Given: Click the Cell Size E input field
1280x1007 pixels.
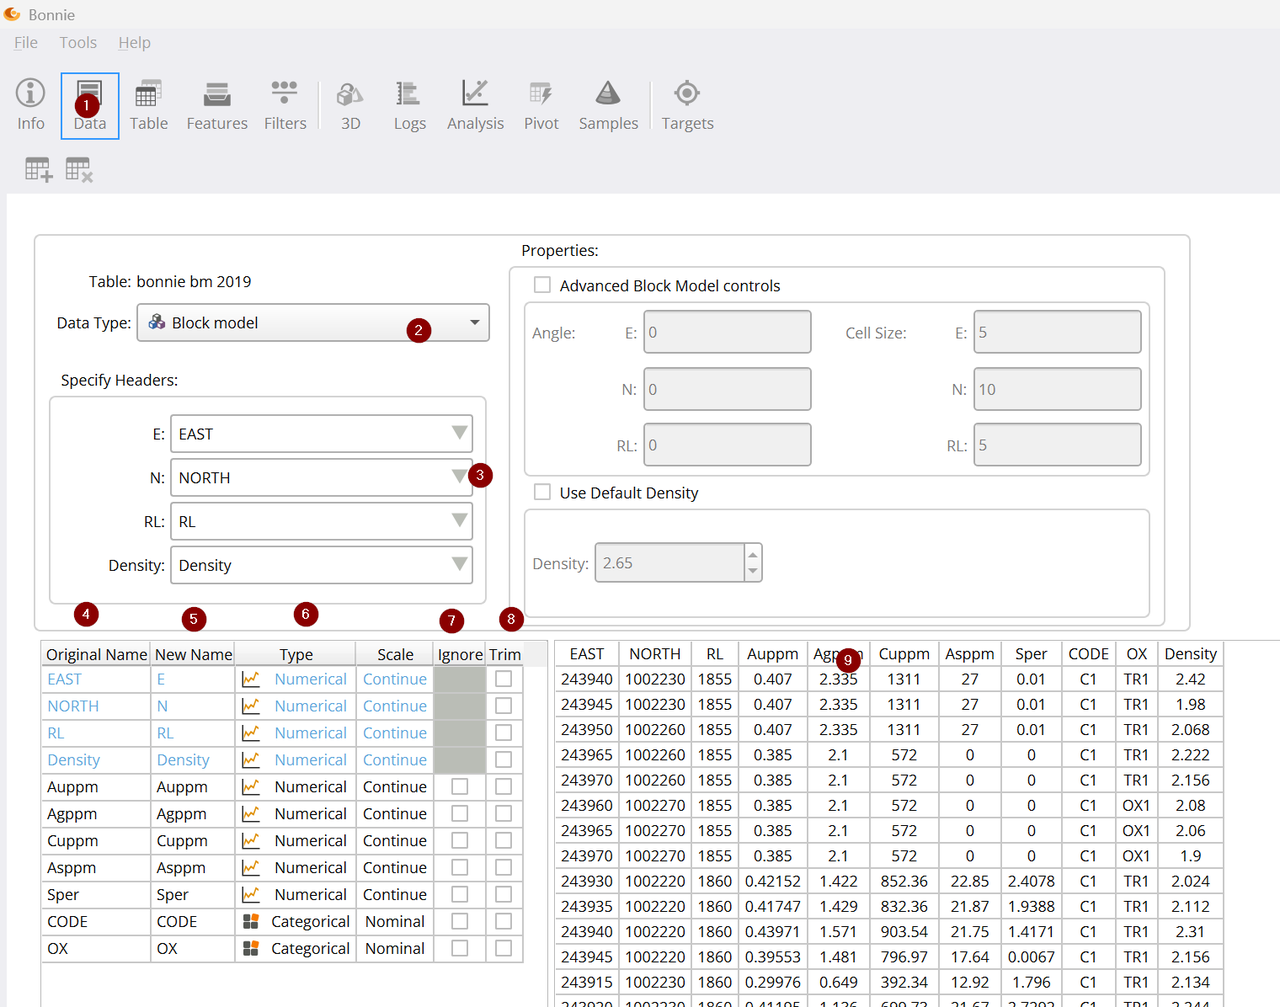Looking at the screenshot, I should pos(1058,332).
